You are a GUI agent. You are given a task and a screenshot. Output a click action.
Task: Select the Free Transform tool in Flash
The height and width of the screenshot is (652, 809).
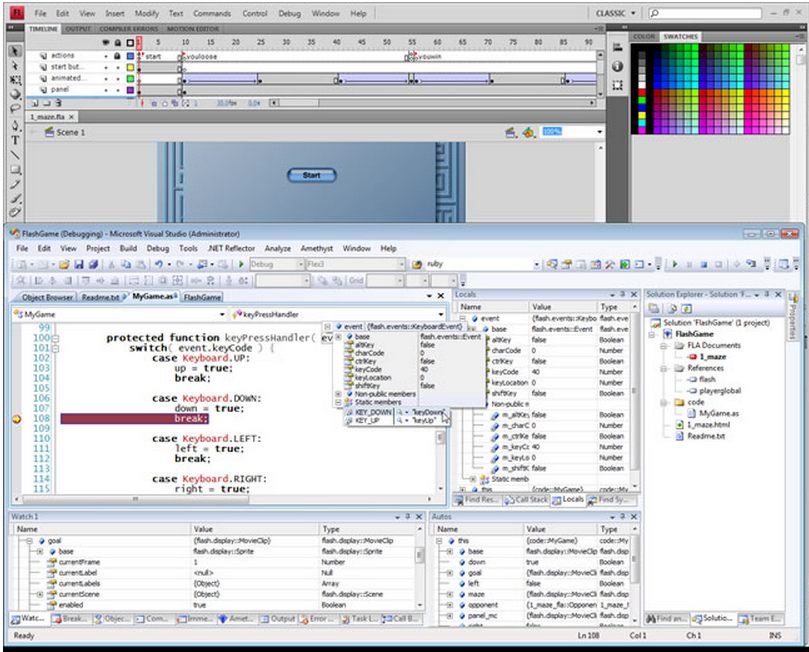click(15, 80)
